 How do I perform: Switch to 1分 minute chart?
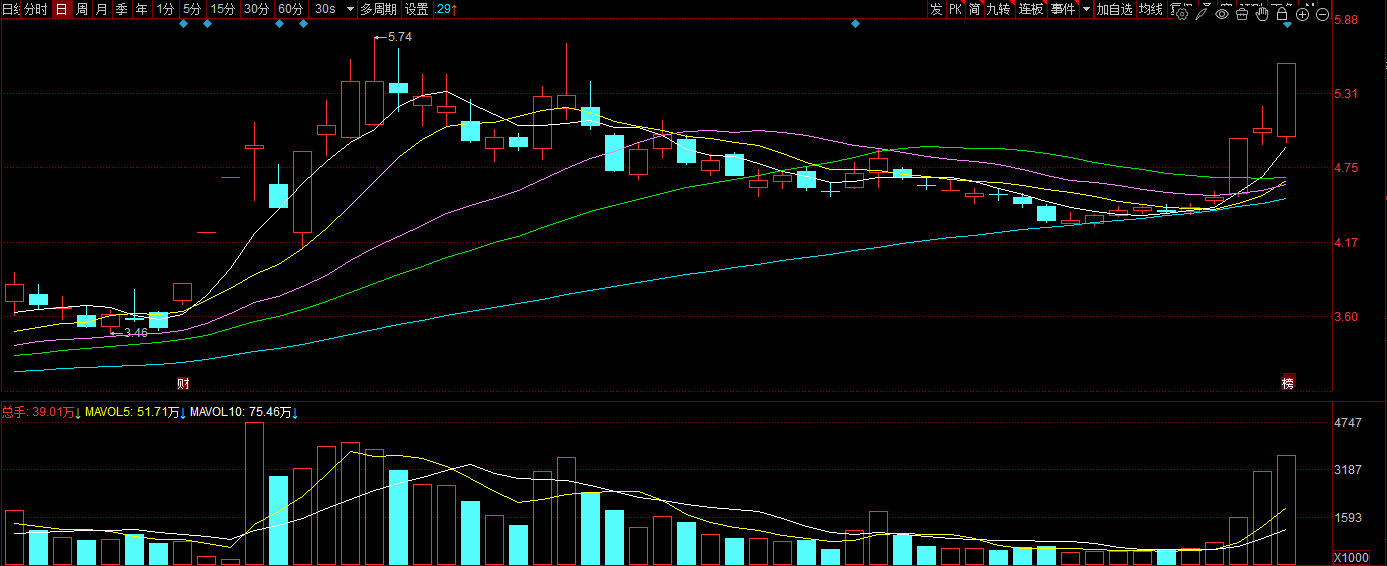point(165,9)
